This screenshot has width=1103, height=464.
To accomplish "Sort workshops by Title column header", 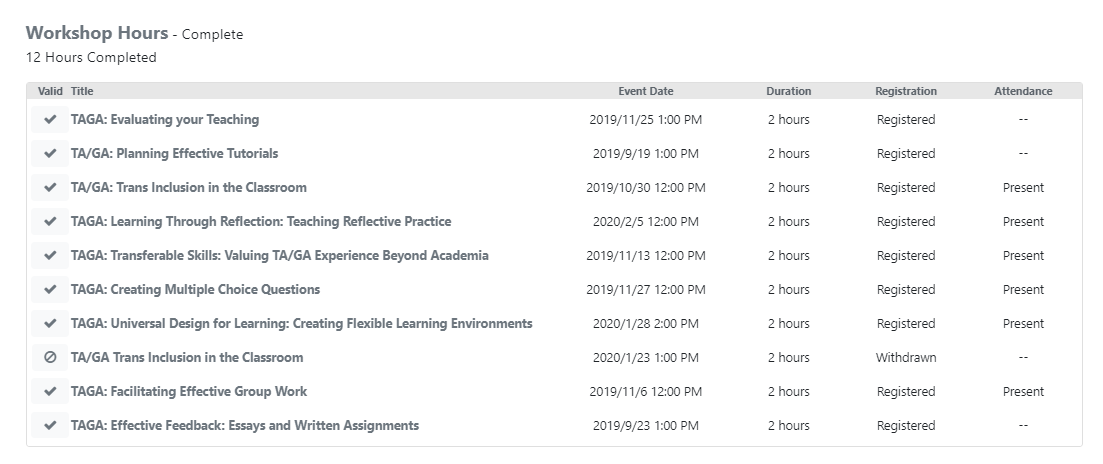I will (x=82, y=91).
